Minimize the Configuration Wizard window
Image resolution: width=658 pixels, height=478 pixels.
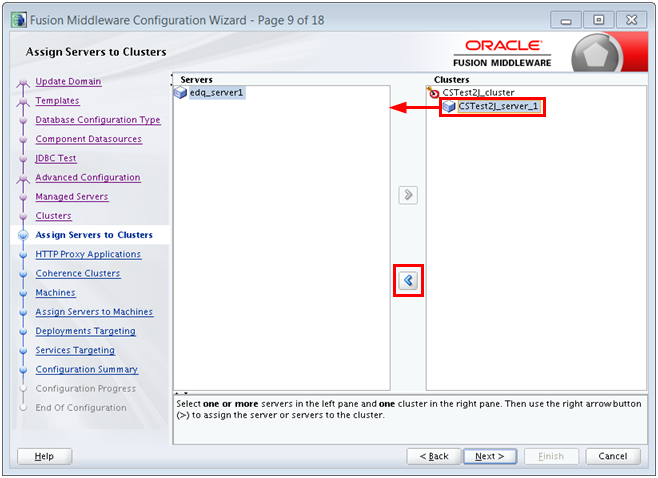point(566,20)
